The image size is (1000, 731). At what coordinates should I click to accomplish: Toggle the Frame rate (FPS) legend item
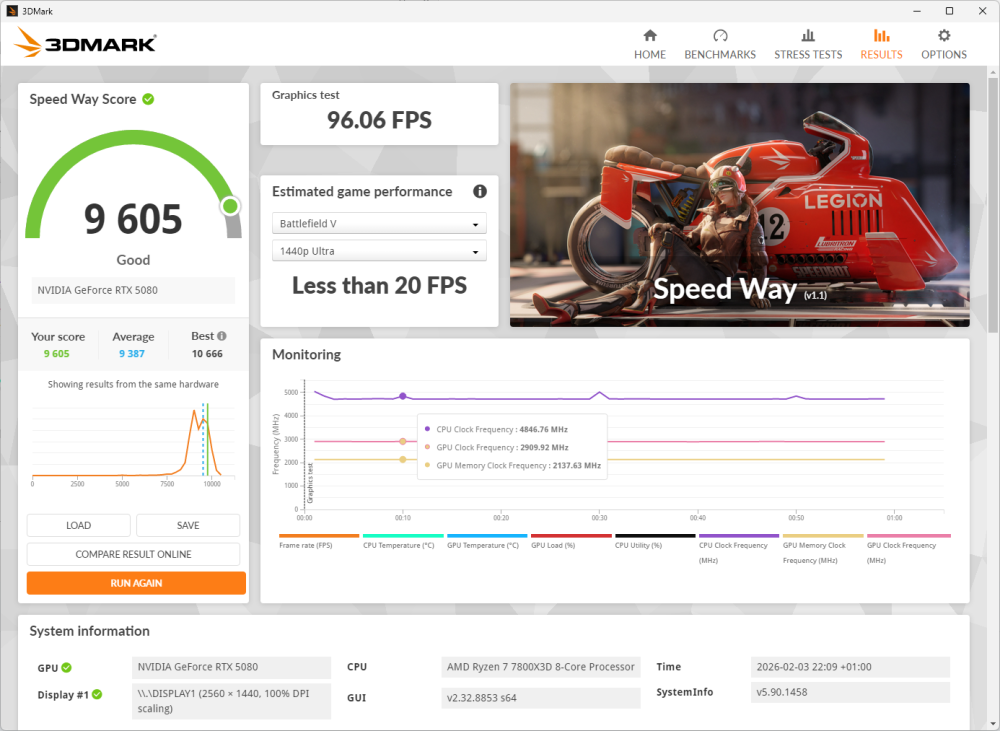318,545
